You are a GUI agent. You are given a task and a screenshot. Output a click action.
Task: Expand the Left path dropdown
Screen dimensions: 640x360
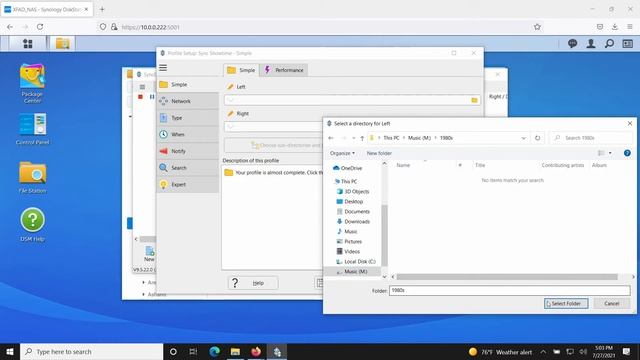(231, 100)
